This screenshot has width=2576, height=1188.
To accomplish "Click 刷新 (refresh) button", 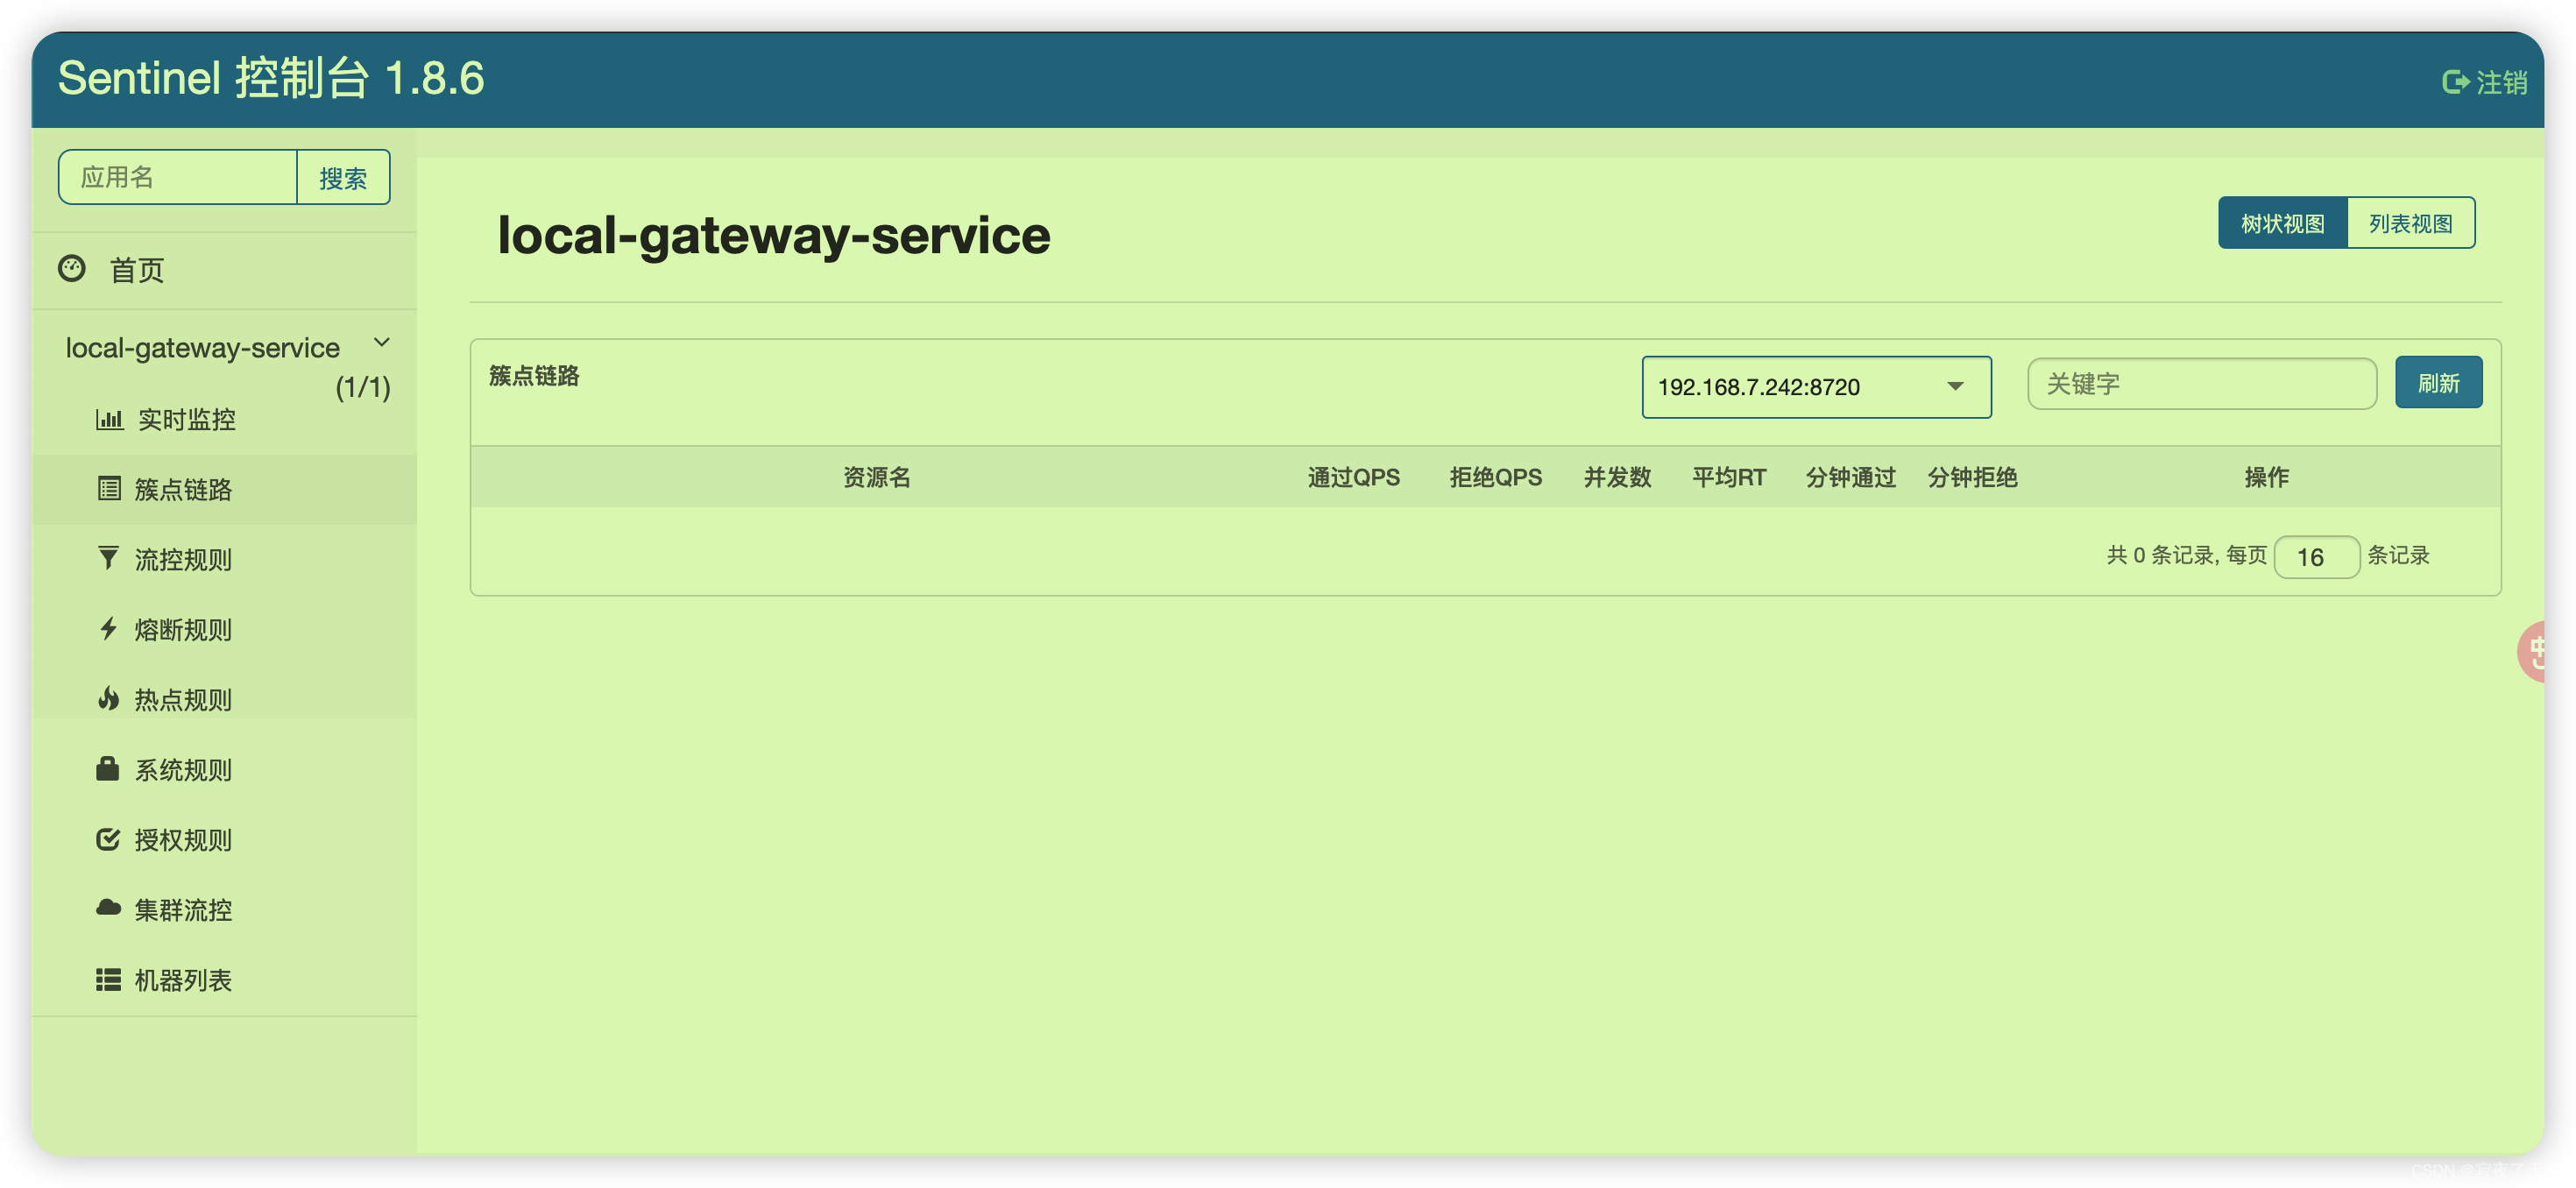I will 2438,383.
